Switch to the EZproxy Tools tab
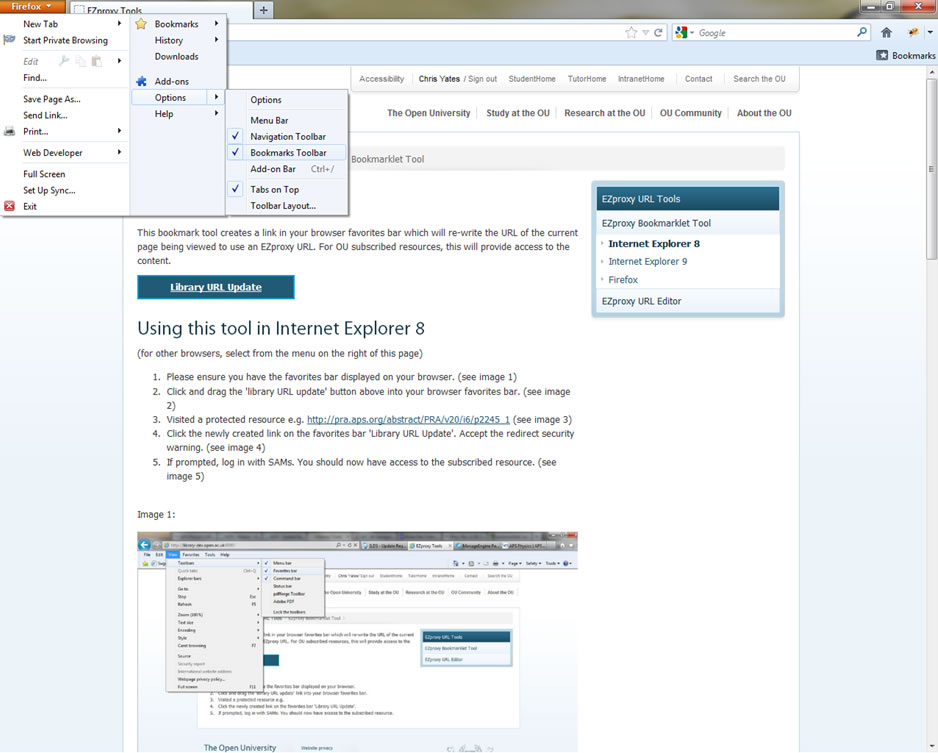The width and height of the screenshot is (938, 753). (x=162, y=10)
